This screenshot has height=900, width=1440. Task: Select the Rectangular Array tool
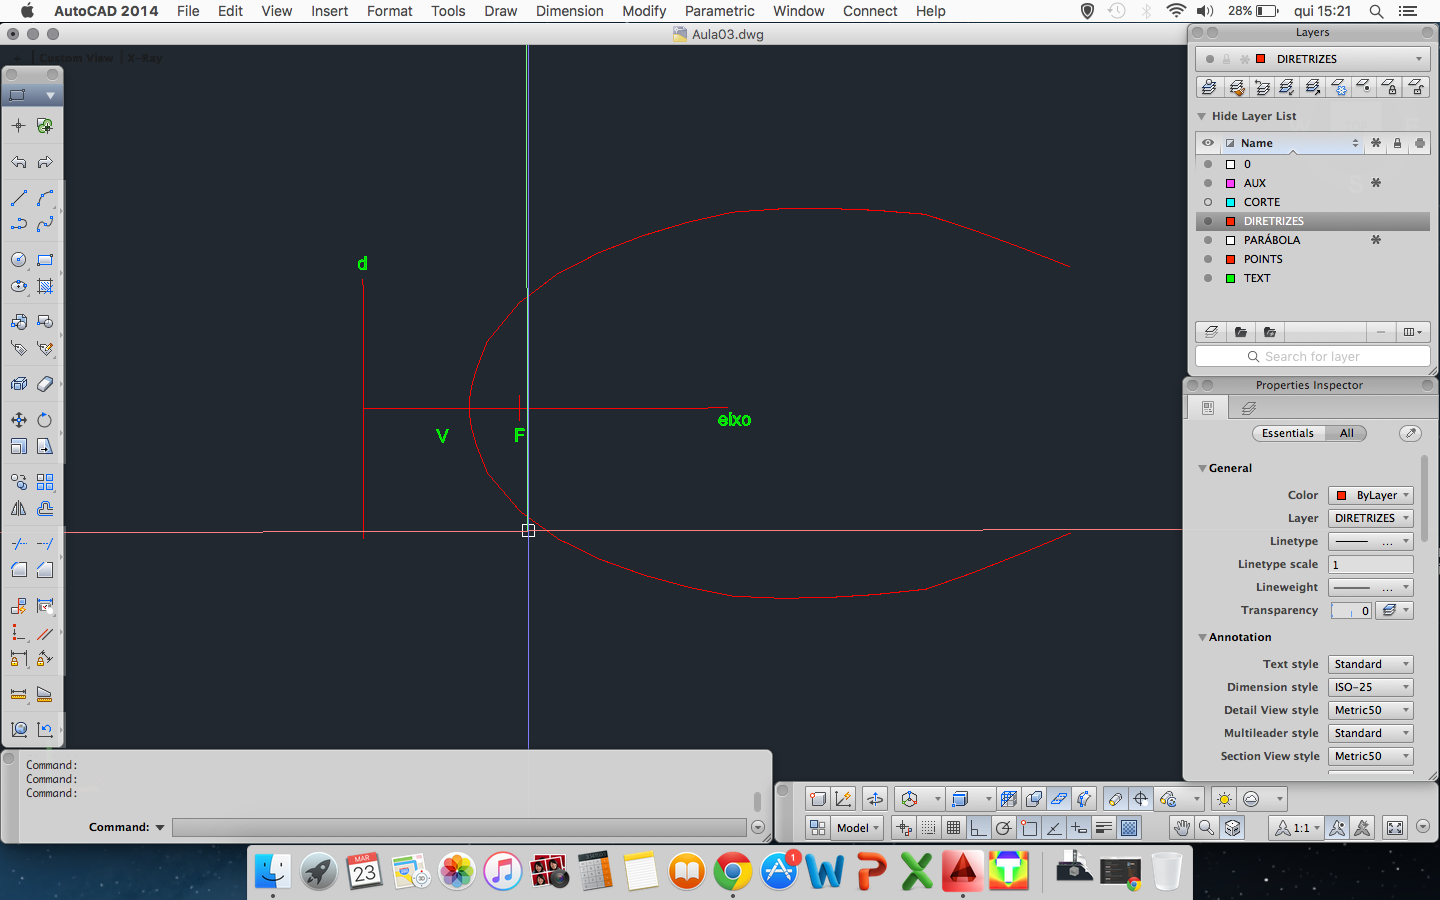[x=45, y=482]
